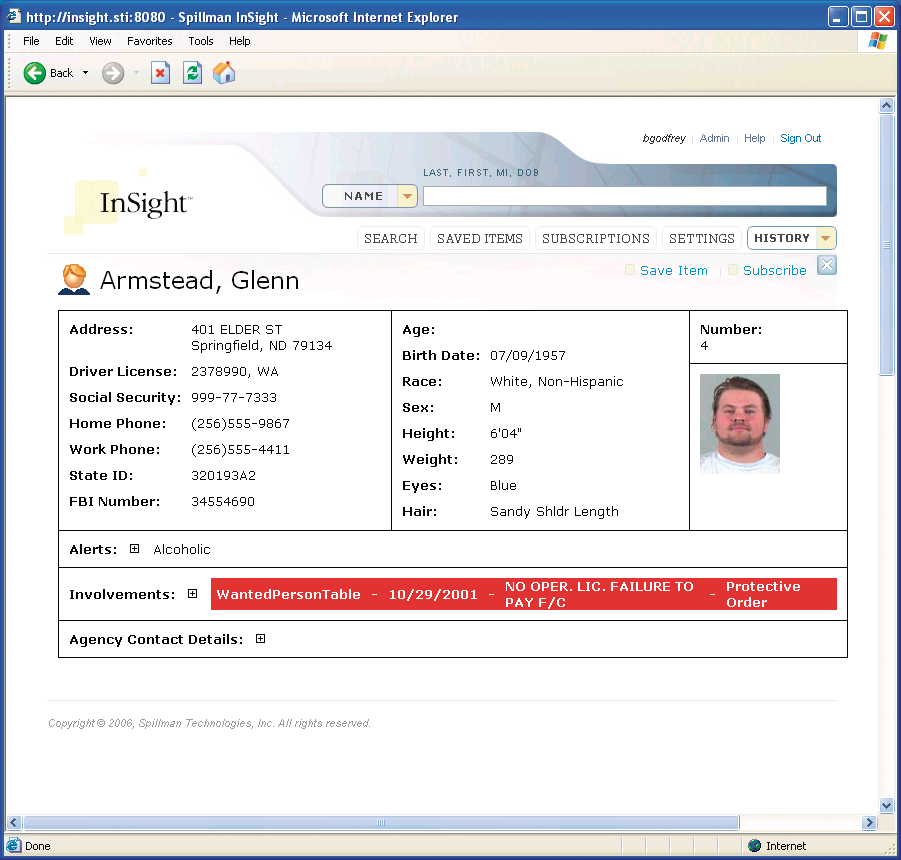Click the Sign Out link
The width and height of the screenshot is (901, 860).
pyautogui.click(x=800, y=138)
